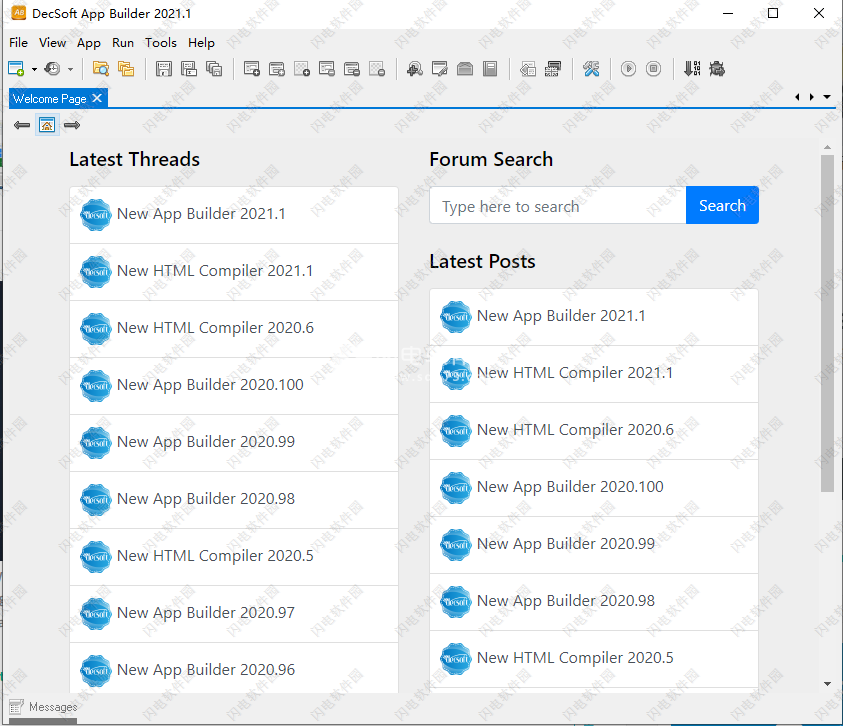The height and width of the screenshot is (726, 843).
Task: Click the first window-with-plus add icon
Action: coord(252,69)
